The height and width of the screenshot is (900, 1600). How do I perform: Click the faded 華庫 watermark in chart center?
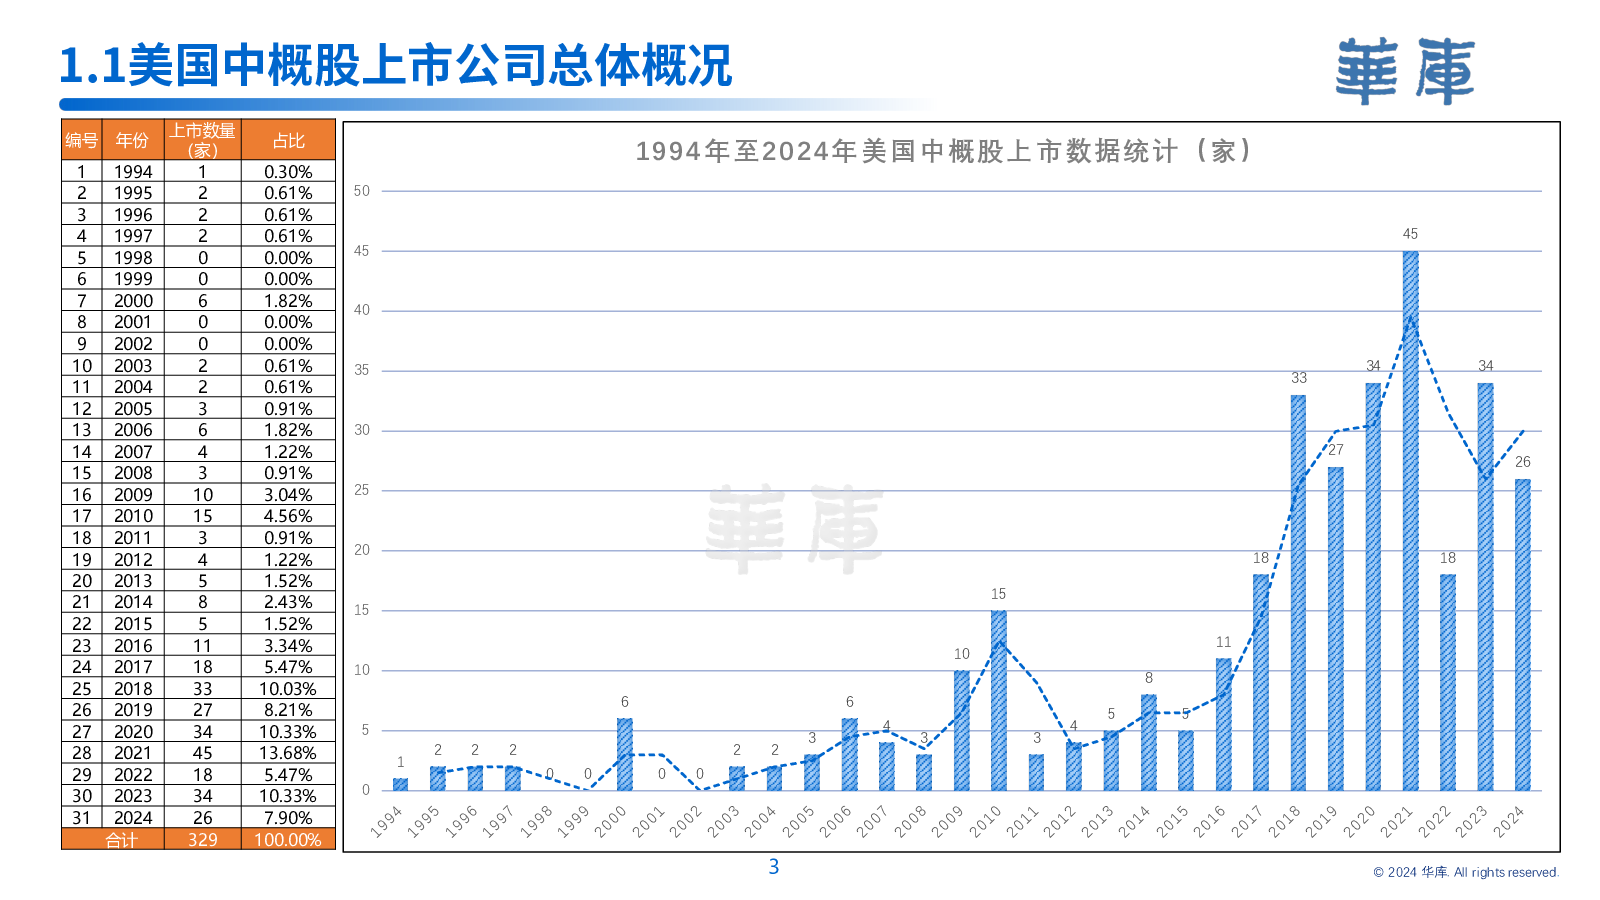coord(794,529)
